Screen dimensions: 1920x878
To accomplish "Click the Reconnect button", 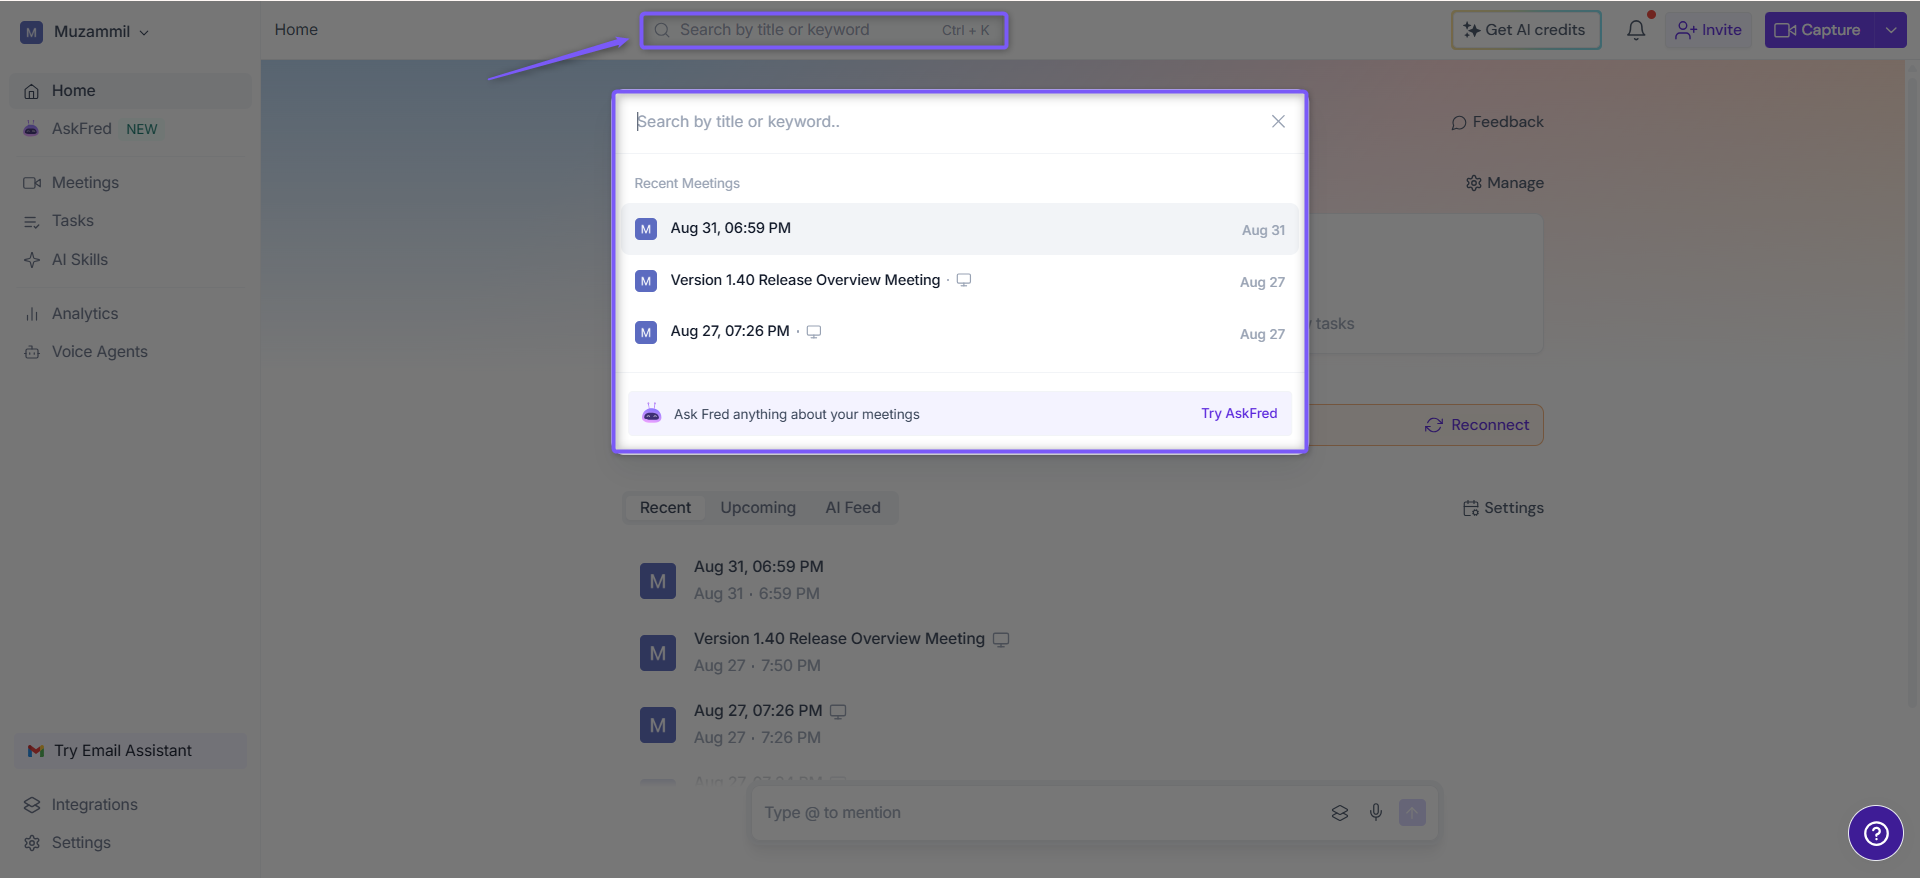I will (1477, 425).
